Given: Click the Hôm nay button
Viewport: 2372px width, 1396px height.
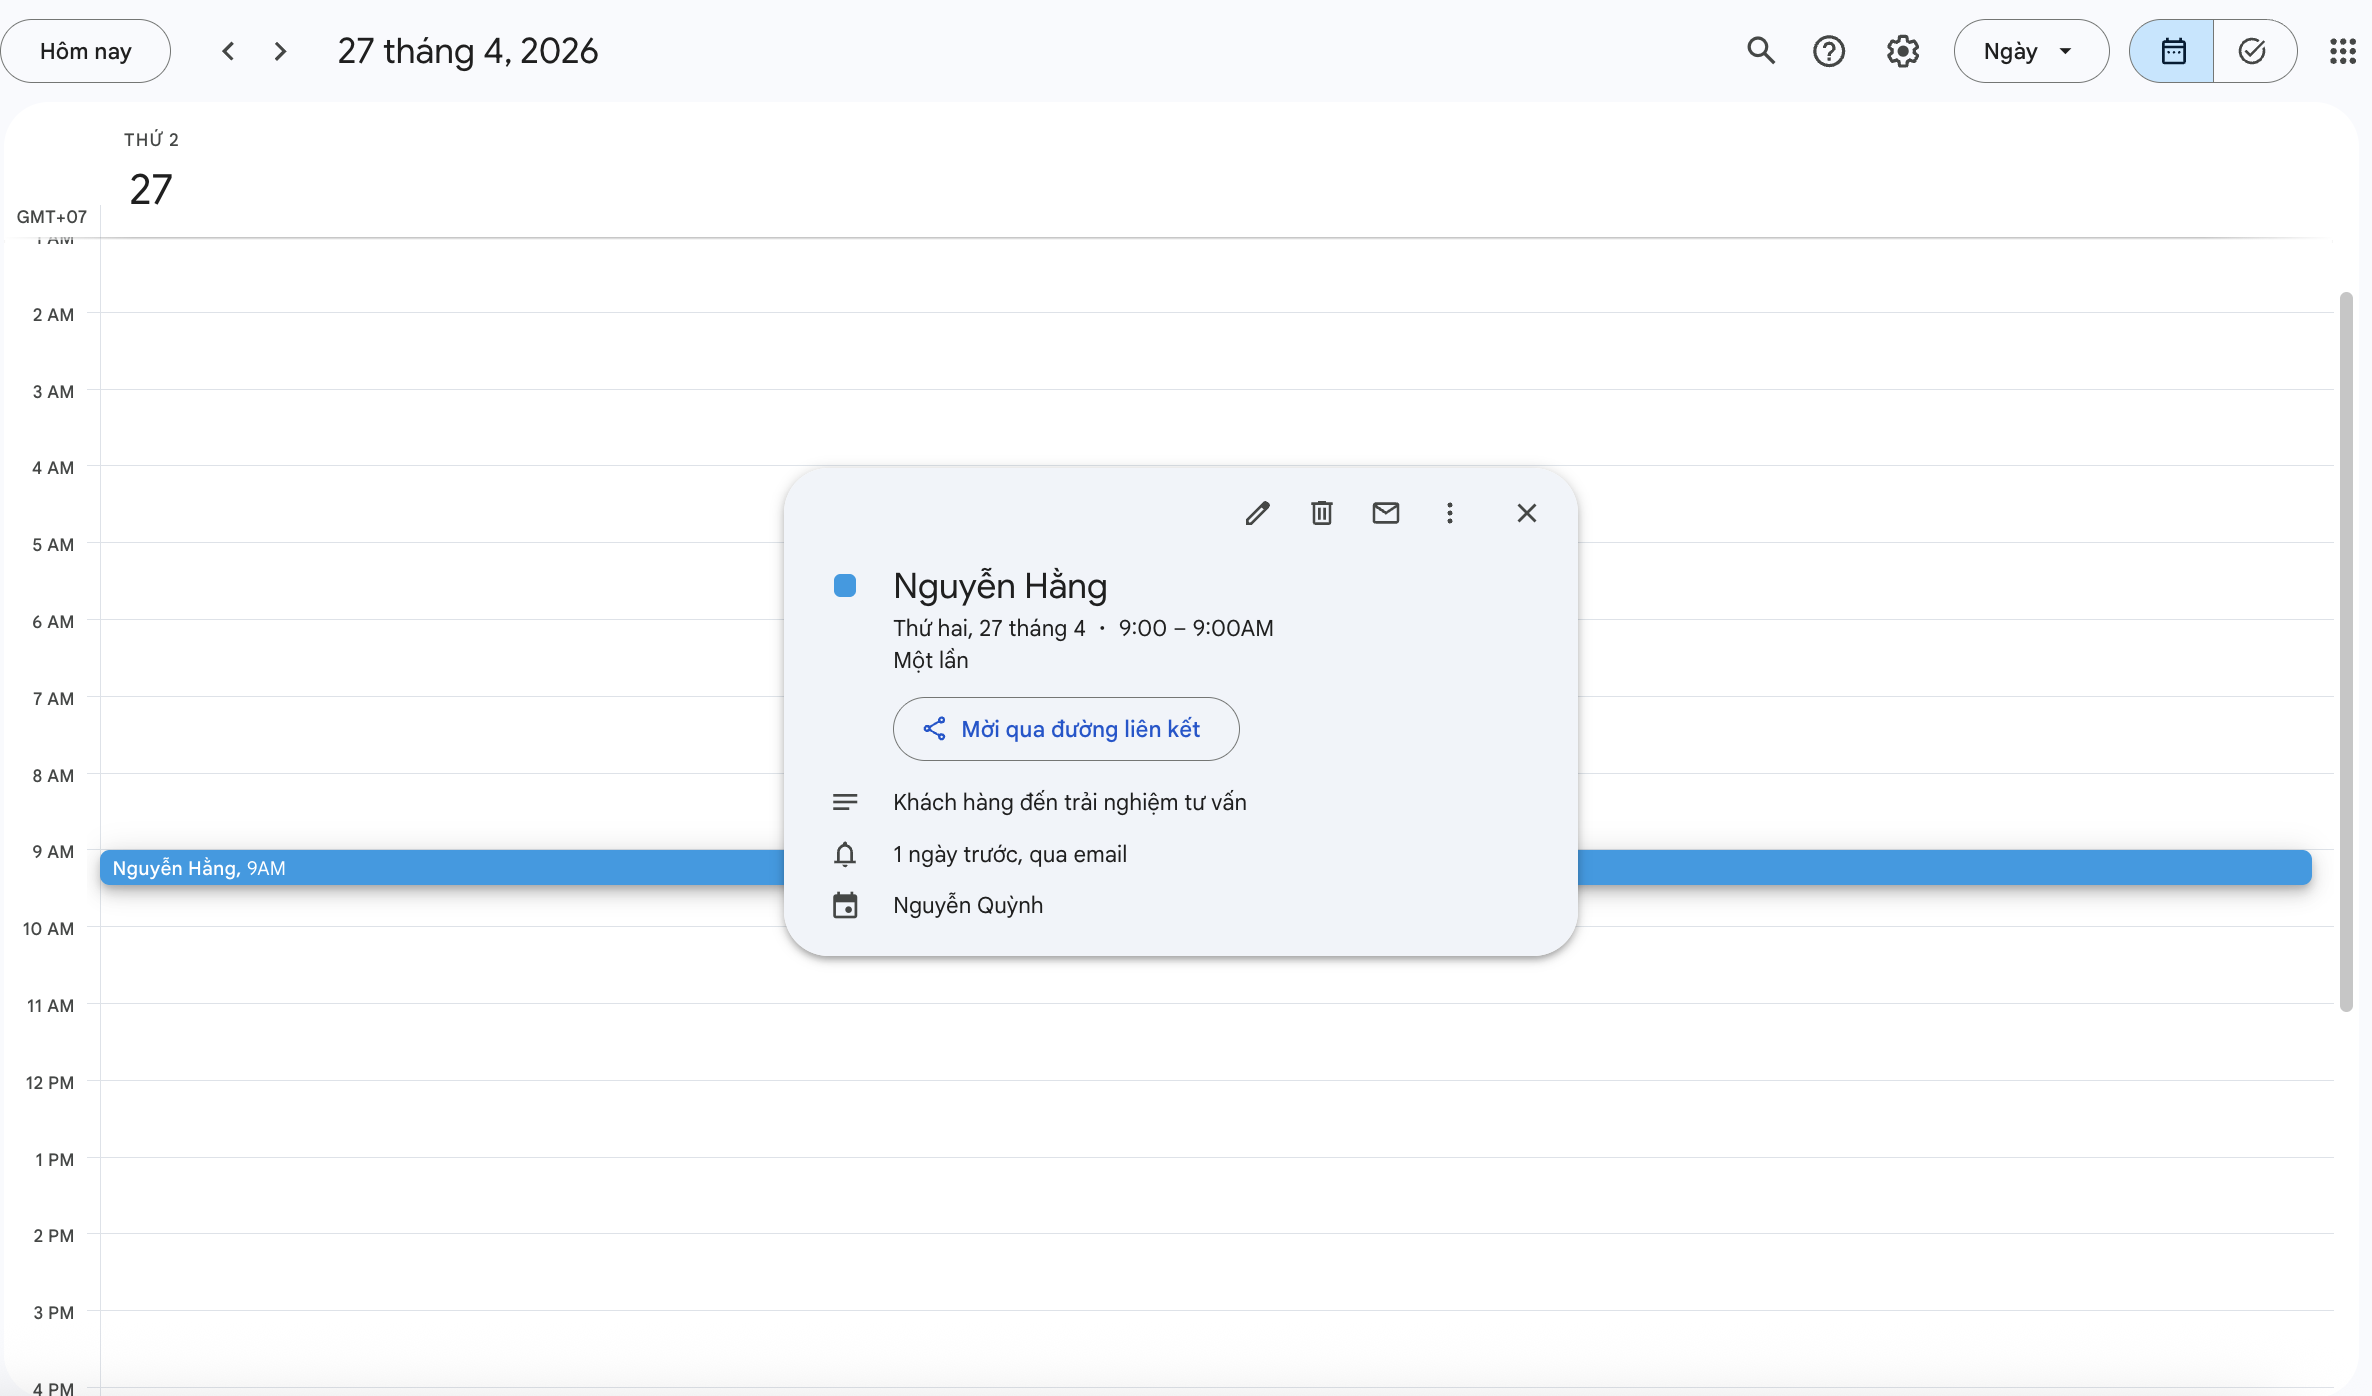Looking at the screenshot, I should point(86,51).
